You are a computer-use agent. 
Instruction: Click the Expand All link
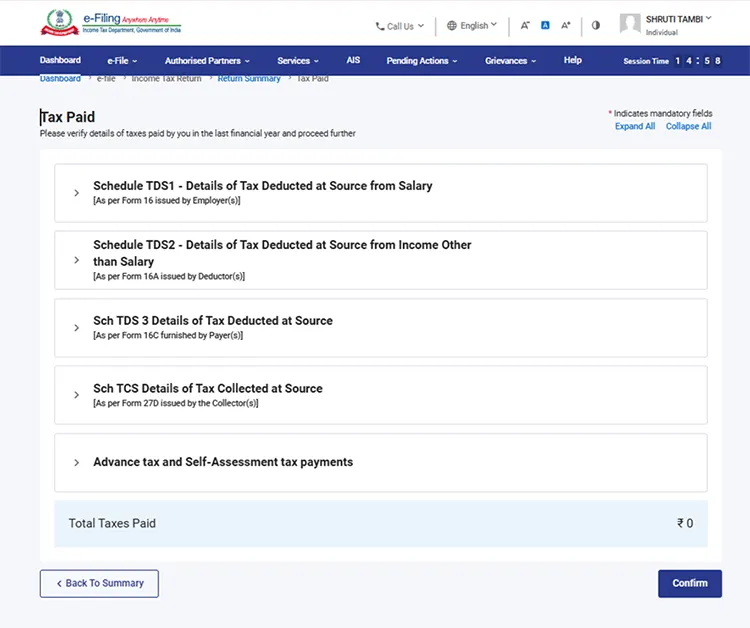pos(635,126)
